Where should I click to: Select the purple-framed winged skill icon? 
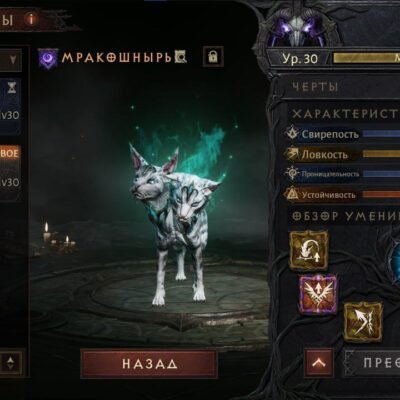click(318, 294)
